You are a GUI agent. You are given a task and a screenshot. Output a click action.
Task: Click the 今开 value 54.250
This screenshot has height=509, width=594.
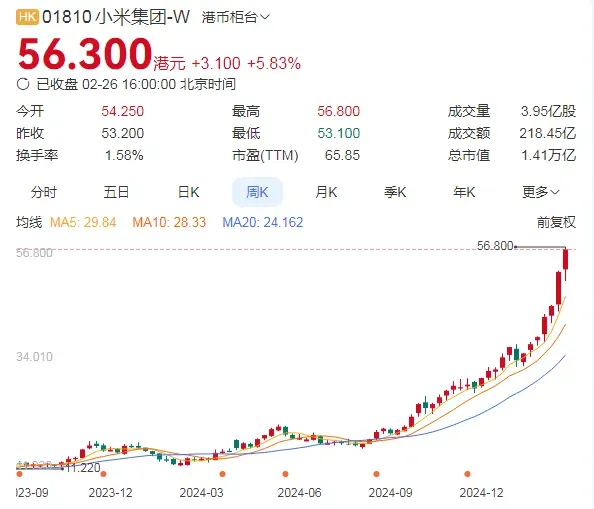[122, 111]
